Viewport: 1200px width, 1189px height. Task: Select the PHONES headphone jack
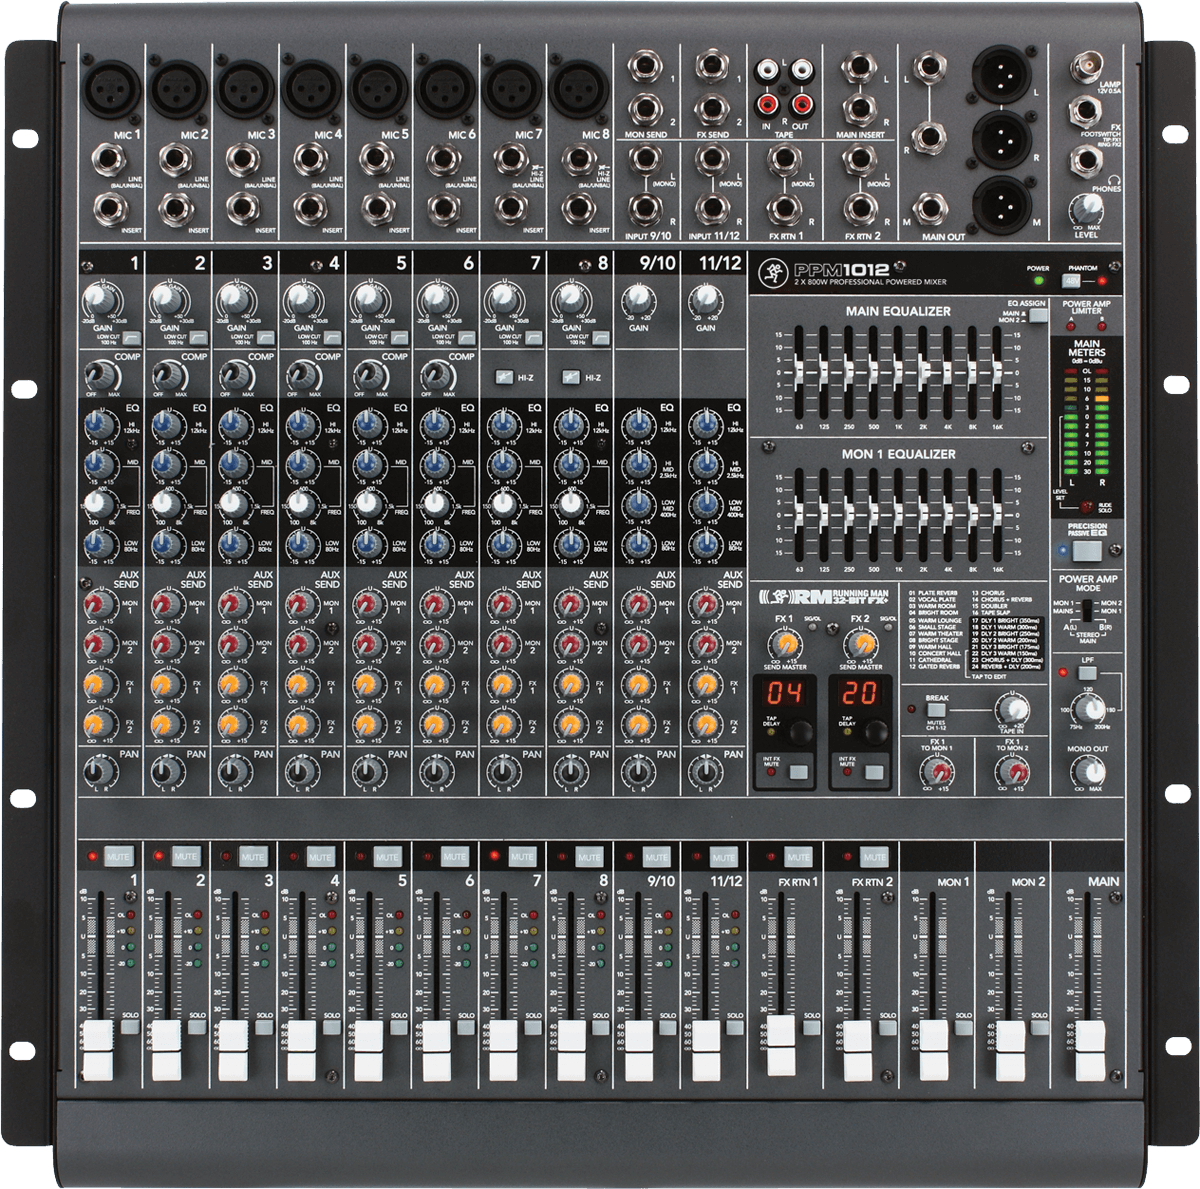click(x=1084, y=159)
